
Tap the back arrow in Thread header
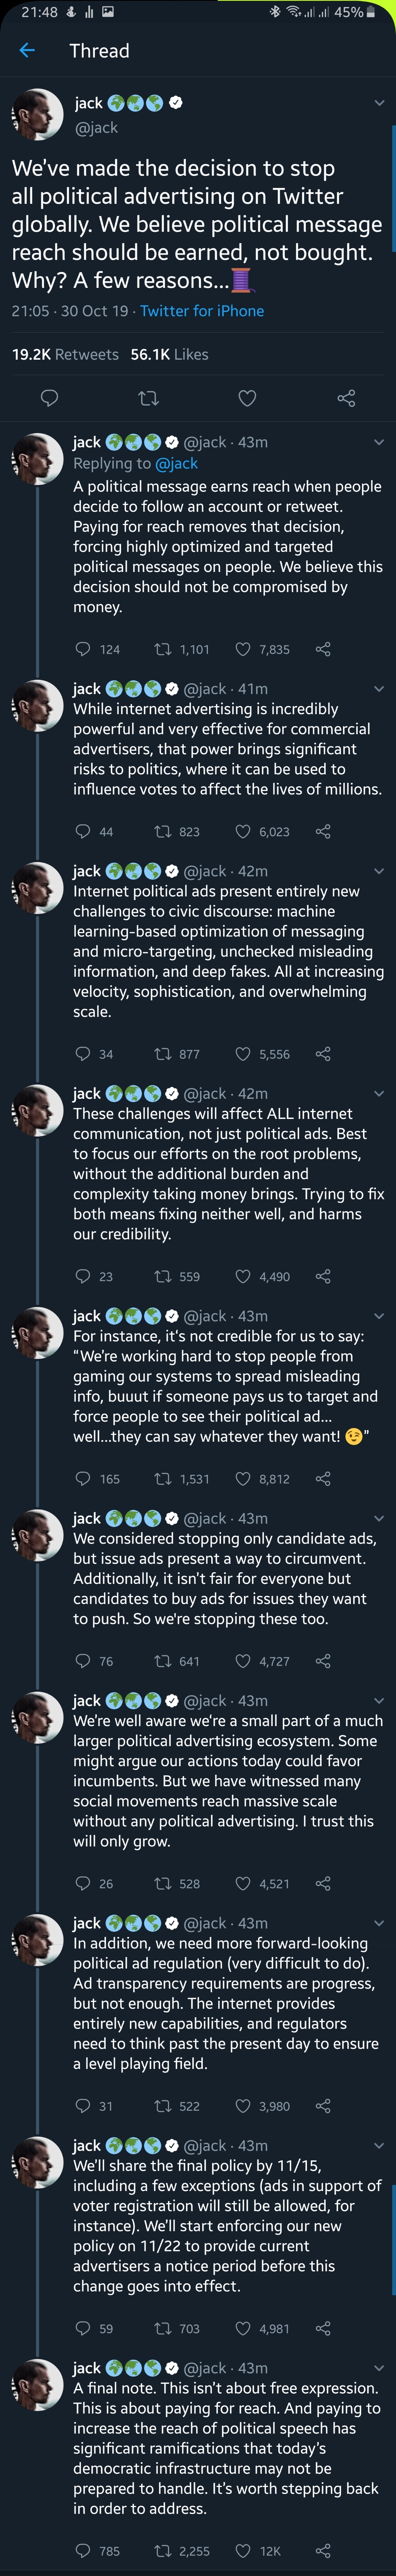click(x=27, y=51)
